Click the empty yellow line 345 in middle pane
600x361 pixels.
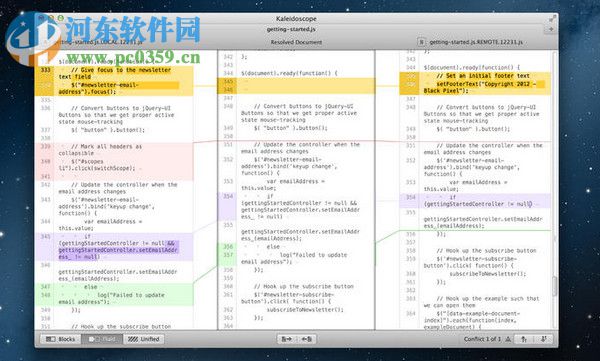point(296,82)
